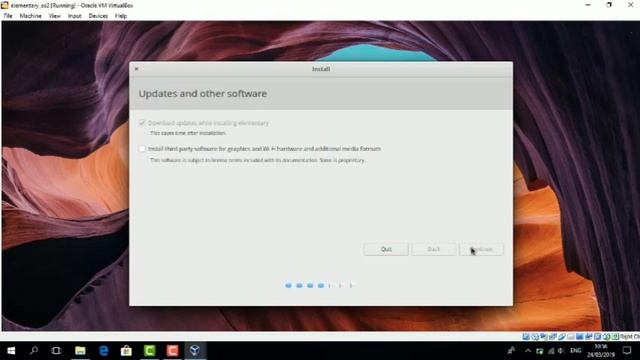The height and width of the screenshot is (360, 640).
Task: Open the volume control tray icon
Action: [x=561, y=351]
